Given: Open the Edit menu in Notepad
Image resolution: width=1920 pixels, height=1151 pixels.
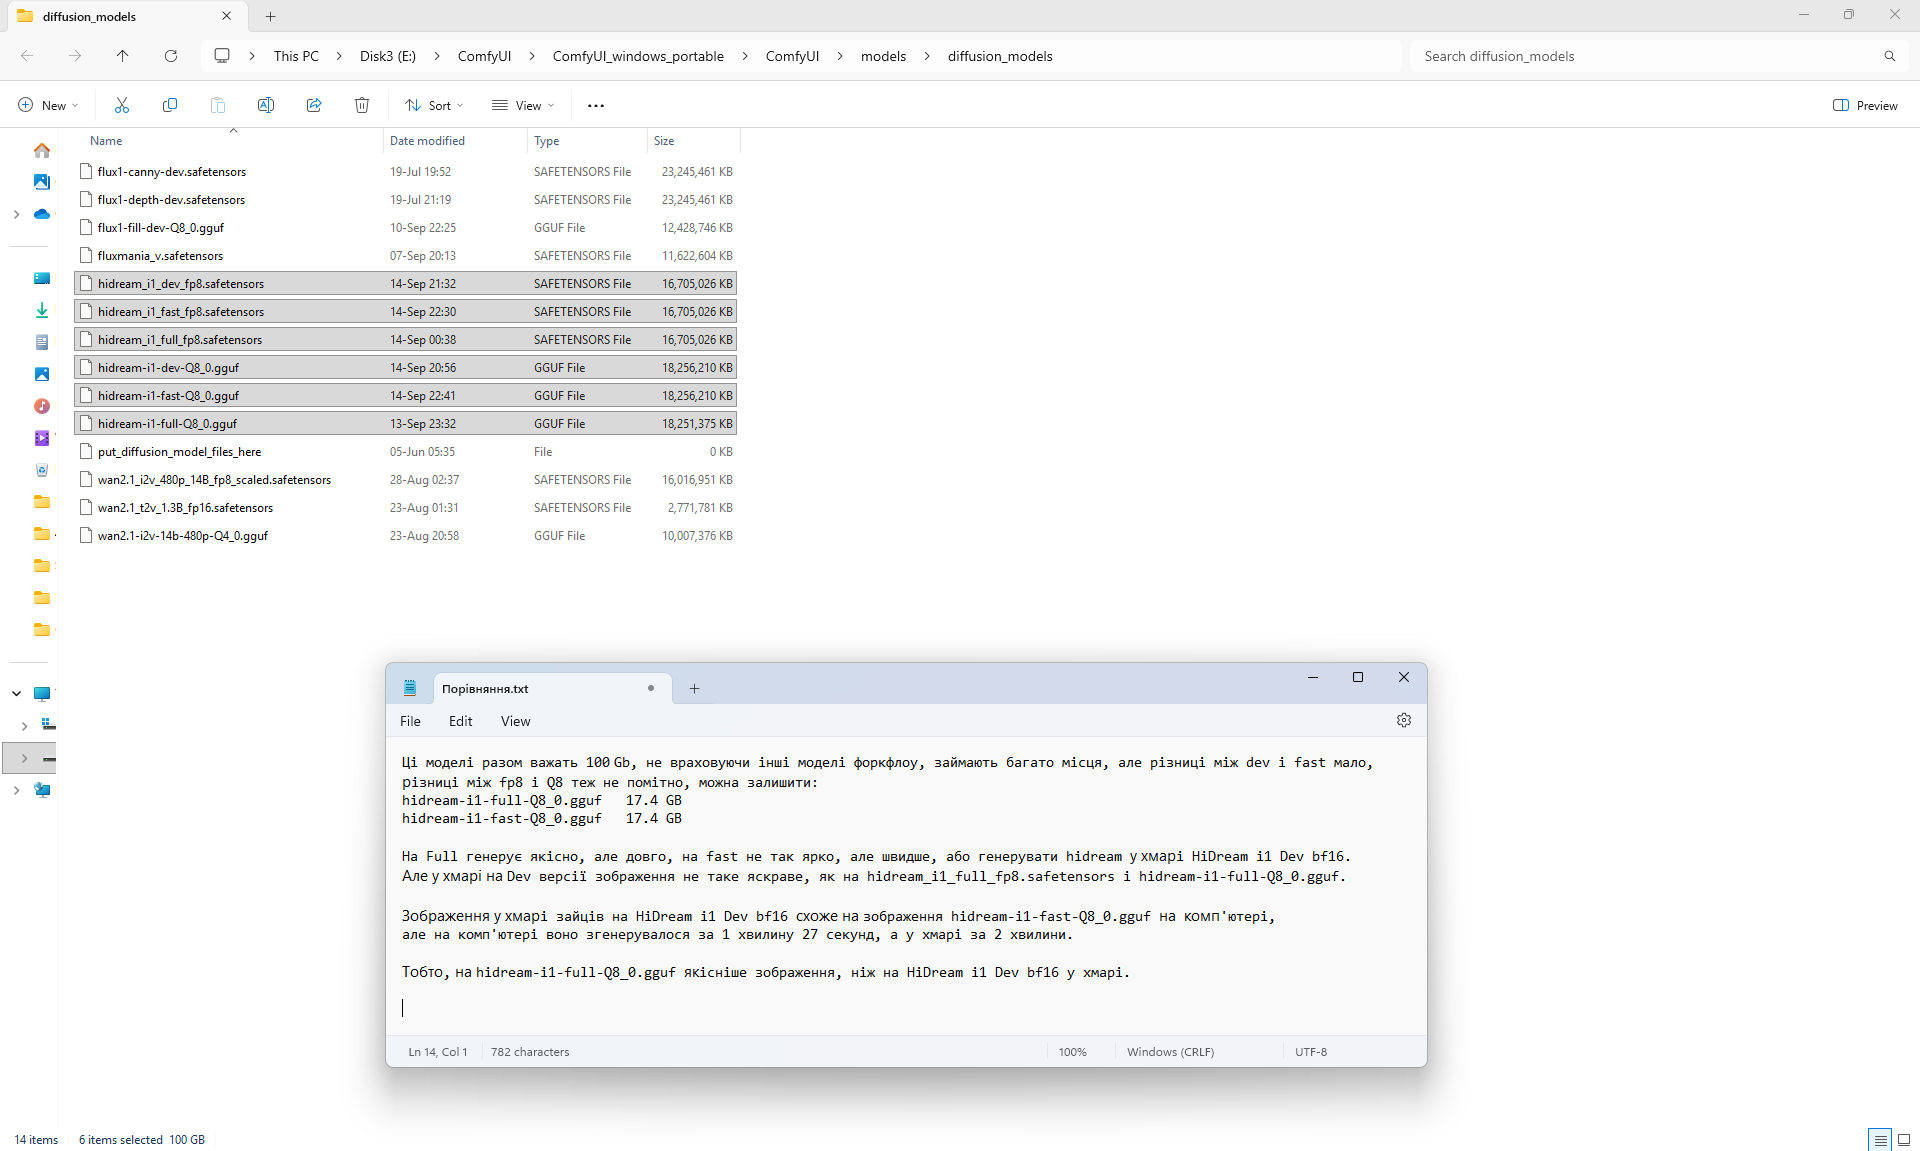Looking at the screenshot, I should coord(460,721).
